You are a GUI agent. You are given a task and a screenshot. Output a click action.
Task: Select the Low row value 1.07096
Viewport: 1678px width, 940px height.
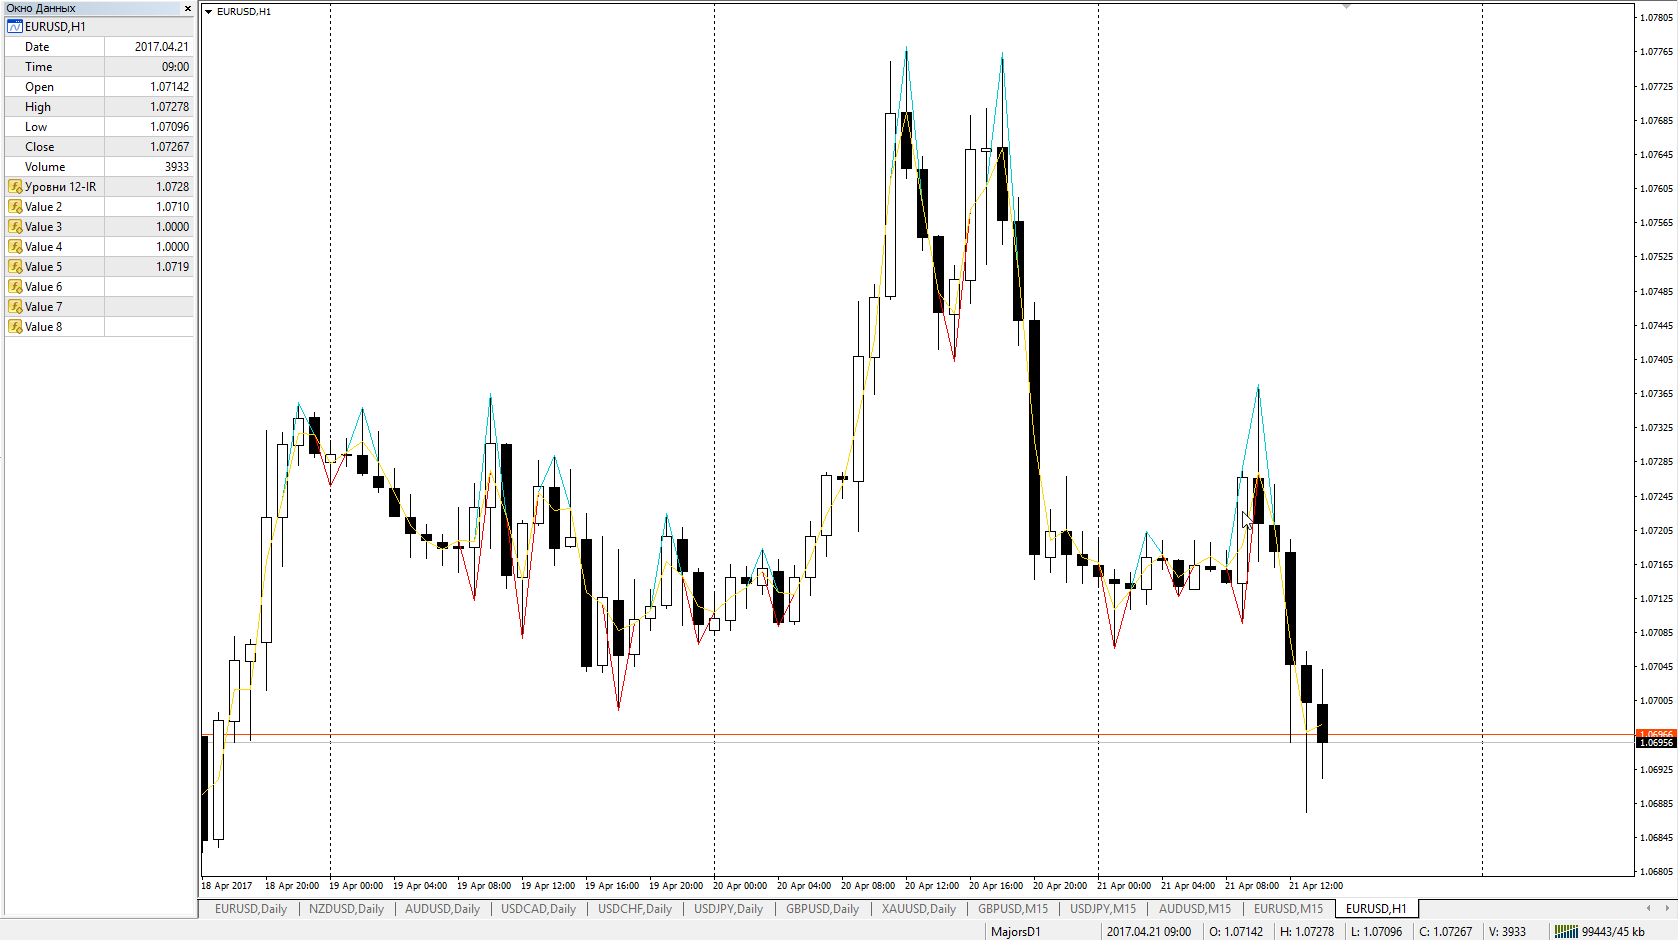169,127
